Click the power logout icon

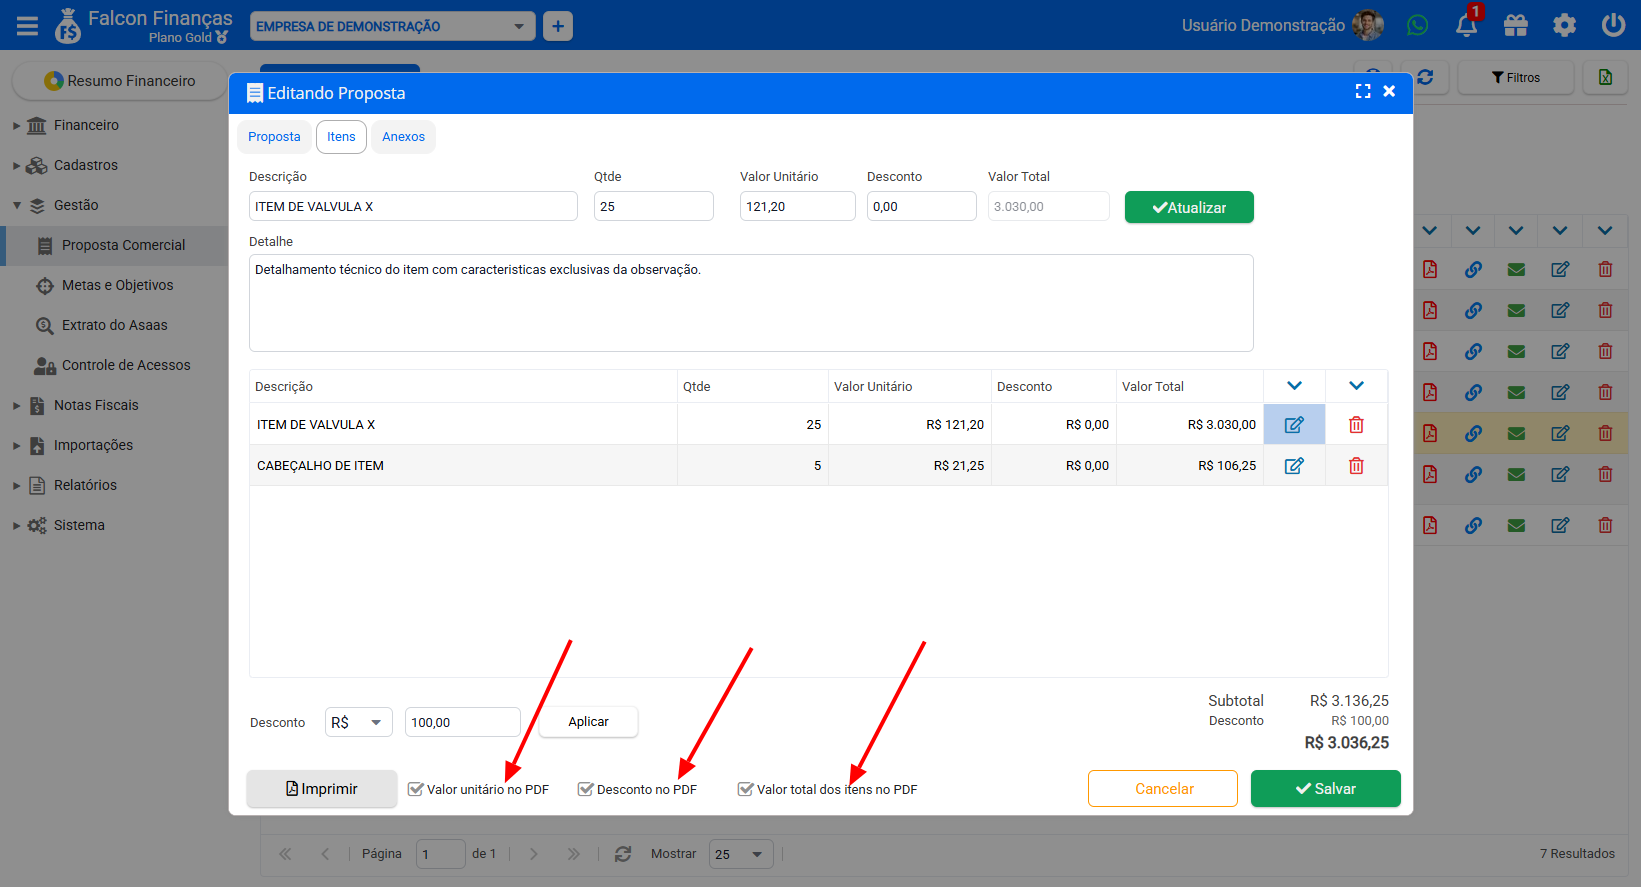tap(1614, 25)
